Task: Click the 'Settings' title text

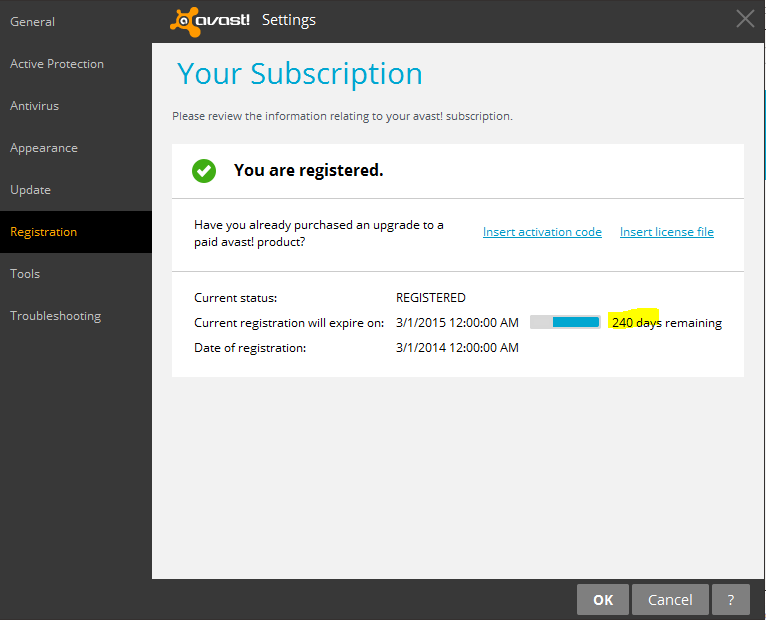Action: 289,20
